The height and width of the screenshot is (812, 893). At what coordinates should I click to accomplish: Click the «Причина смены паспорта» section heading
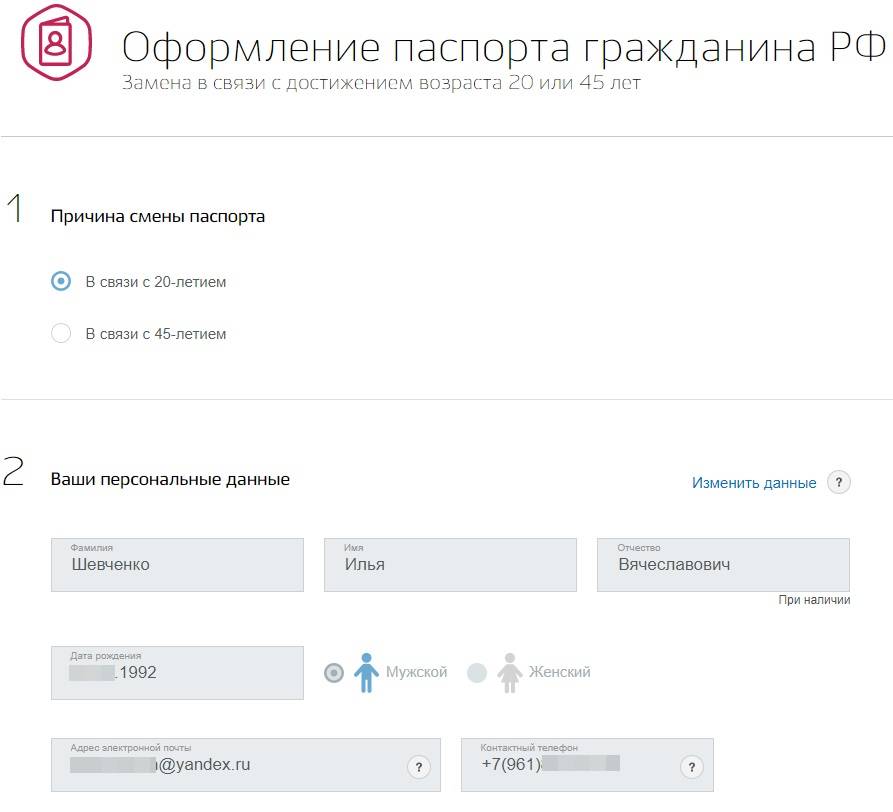coord(158,216)
